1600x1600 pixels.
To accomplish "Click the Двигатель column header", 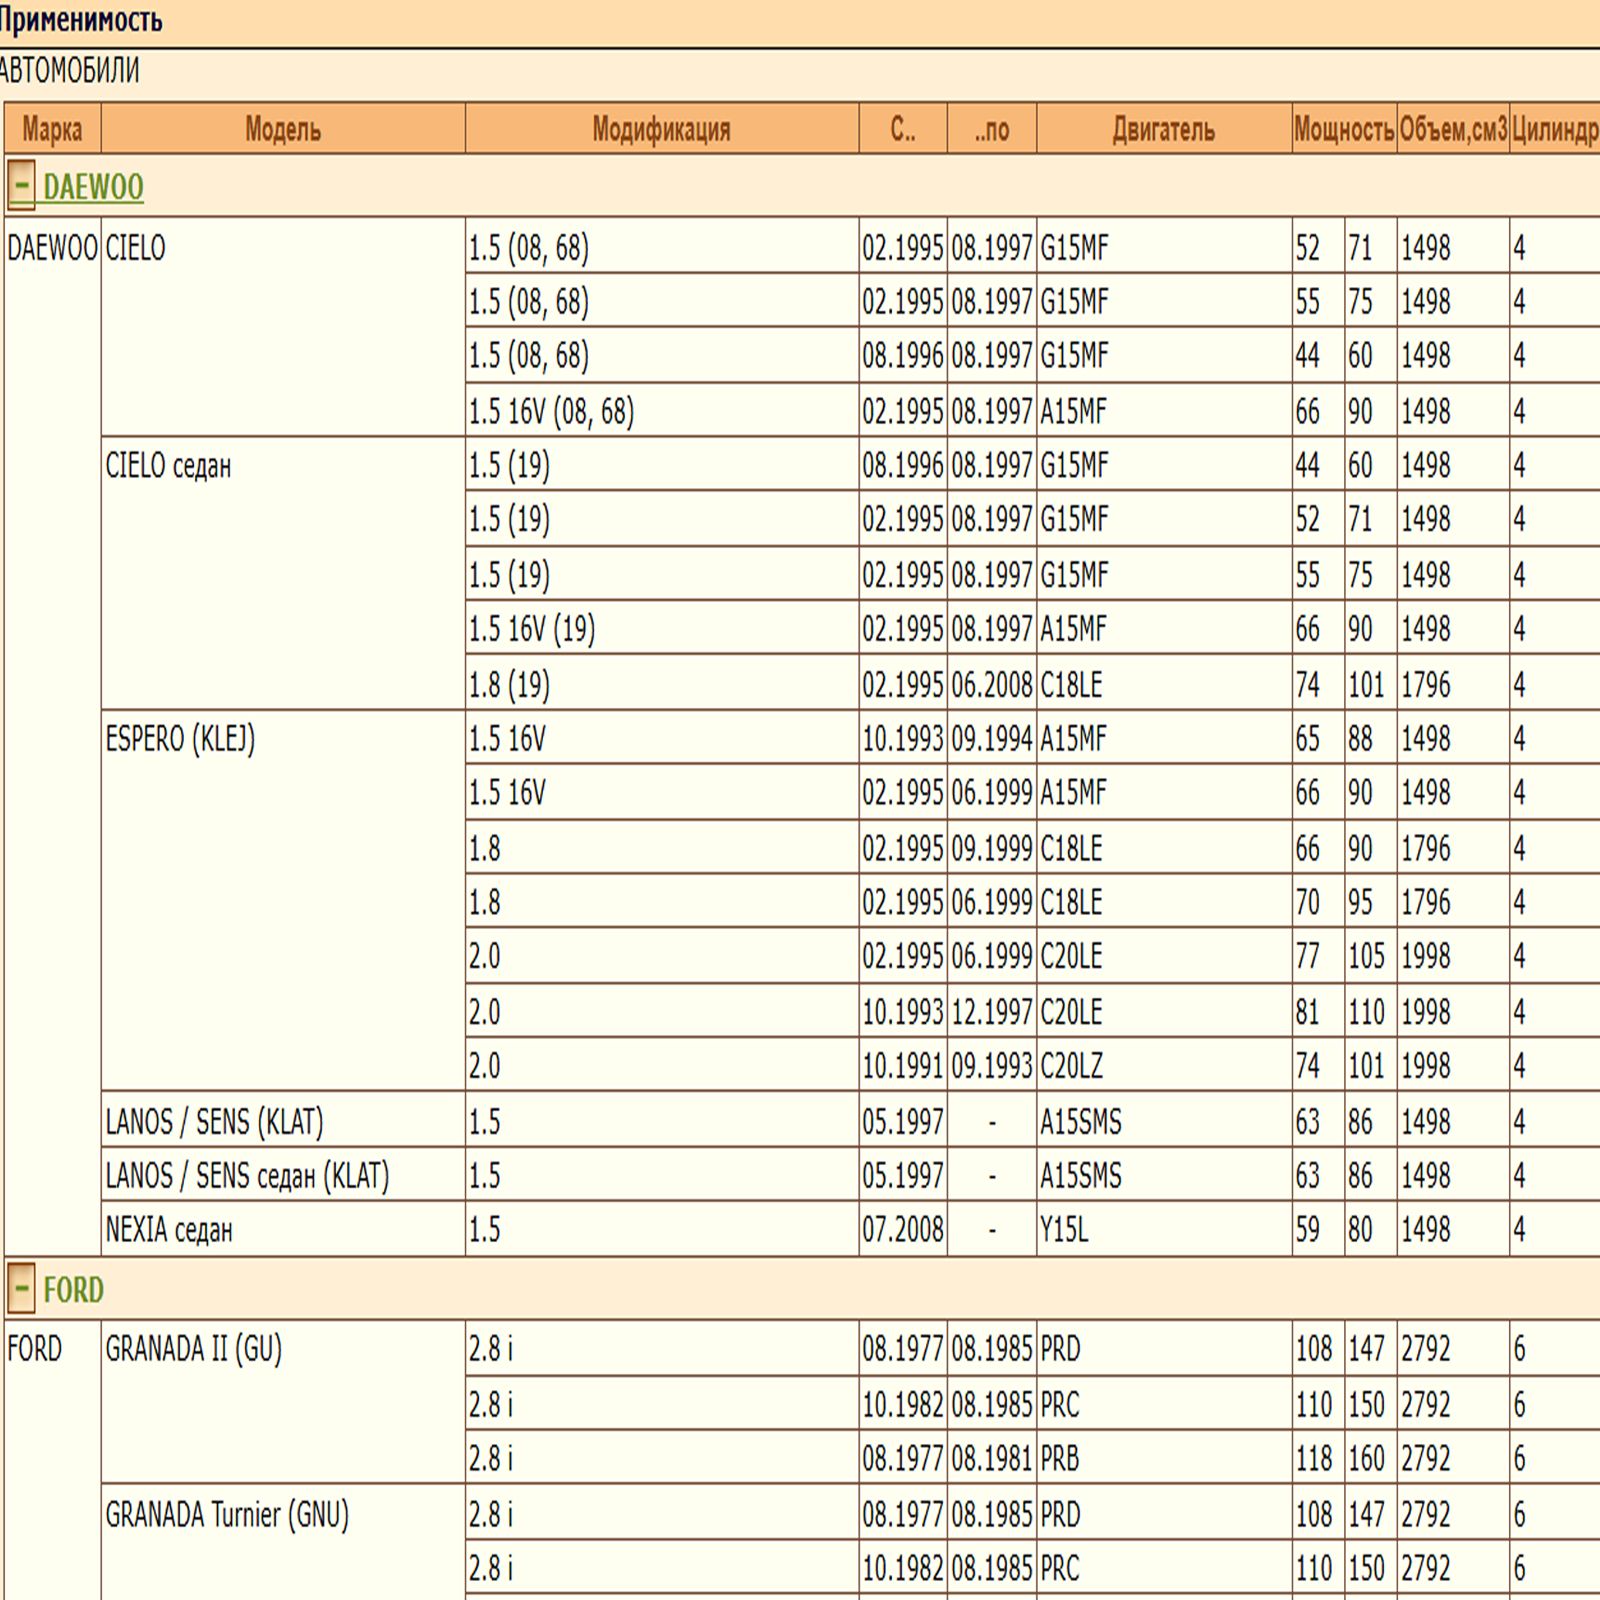I will coord(1163,129).
